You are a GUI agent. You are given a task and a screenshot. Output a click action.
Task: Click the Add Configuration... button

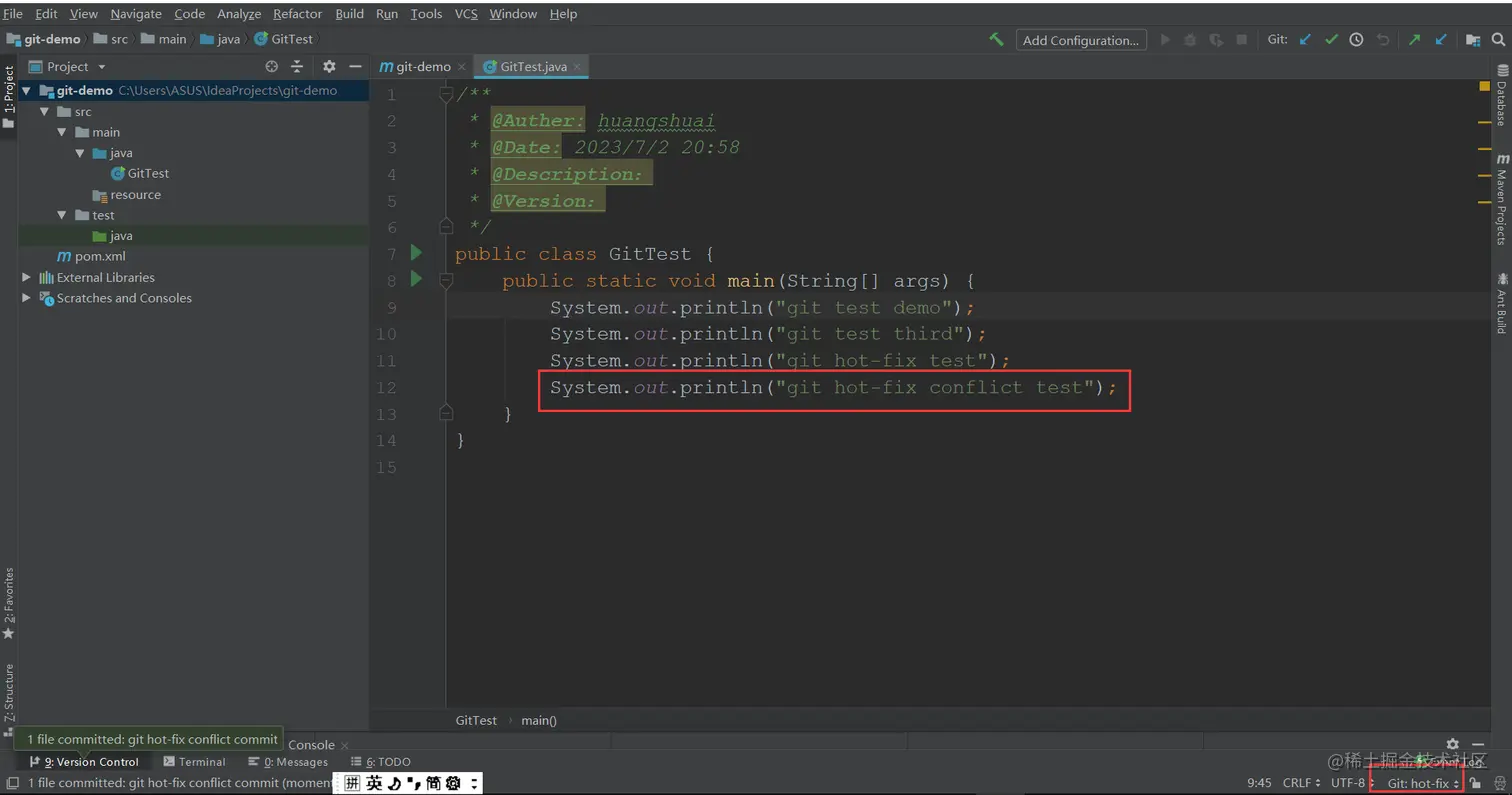(1081, 40)
